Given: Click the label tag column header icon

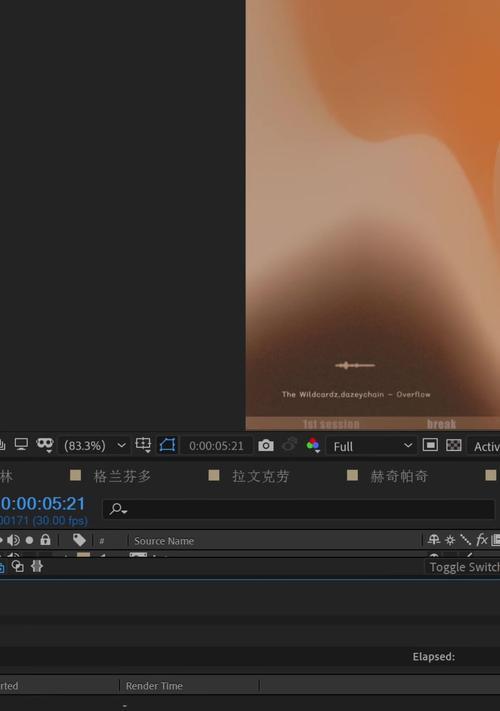Looking at the screenshot, I should pos(79,540).
